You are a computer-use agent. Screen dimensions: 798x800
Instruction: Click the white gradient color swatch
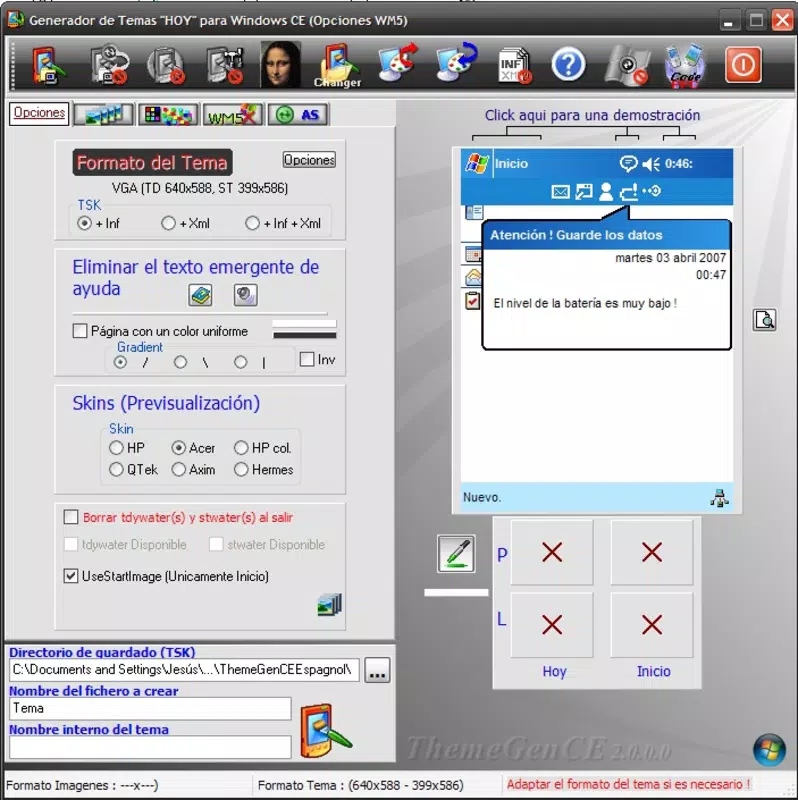(x=305, y=324)
